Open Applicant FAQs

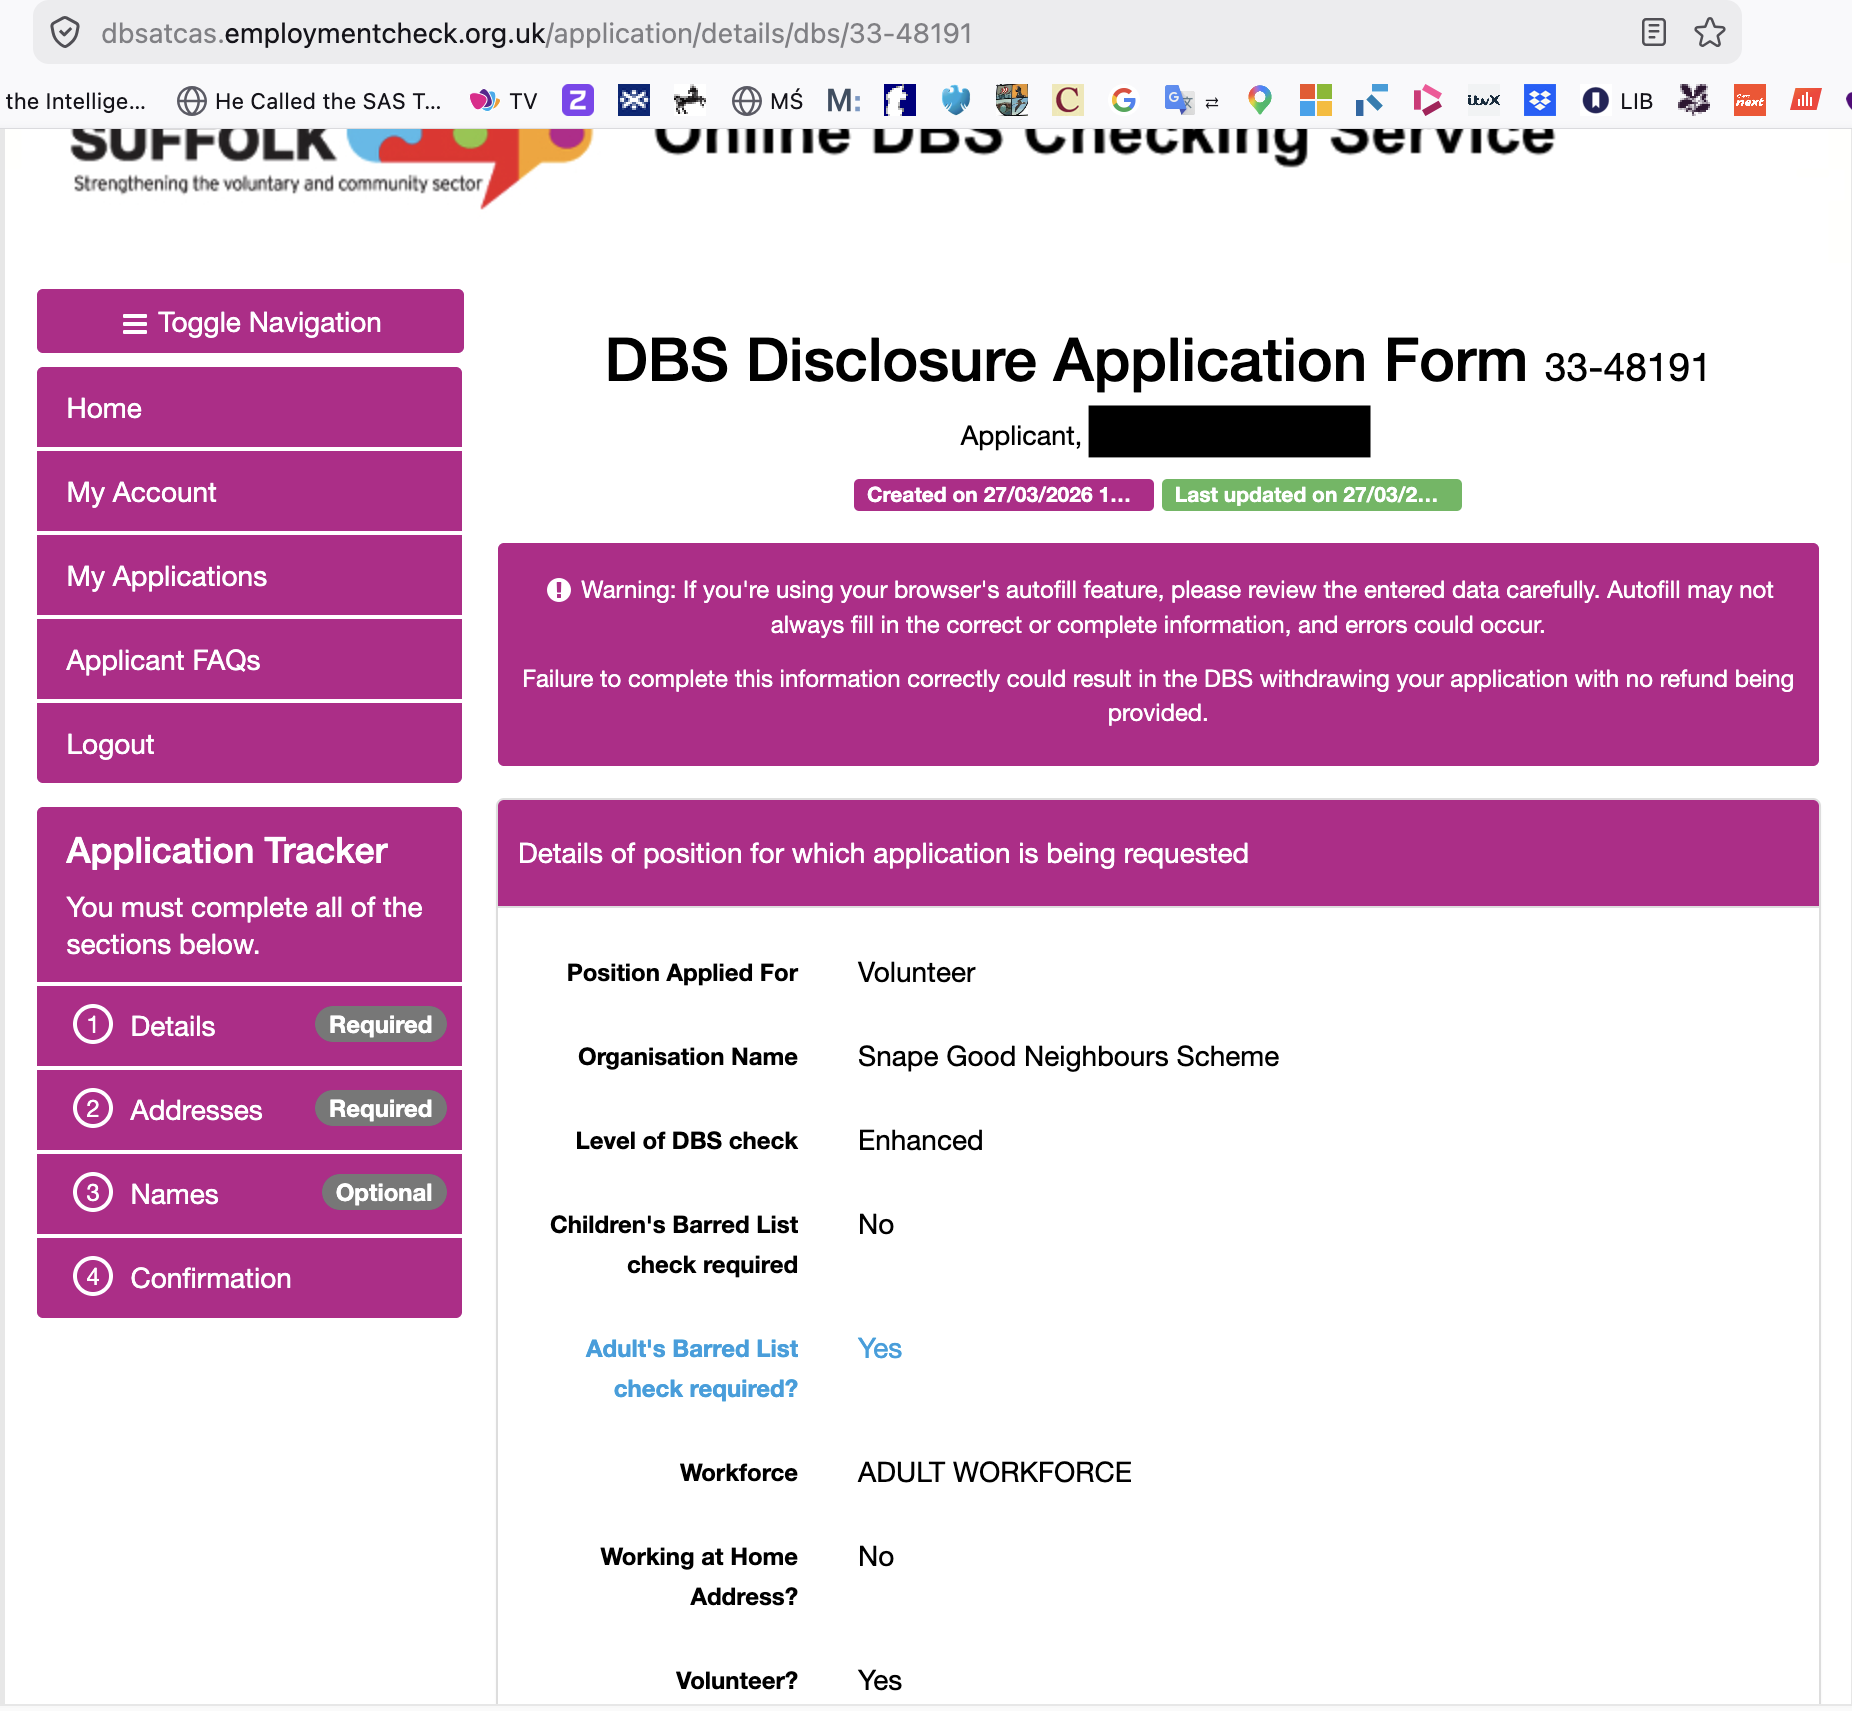250,660
